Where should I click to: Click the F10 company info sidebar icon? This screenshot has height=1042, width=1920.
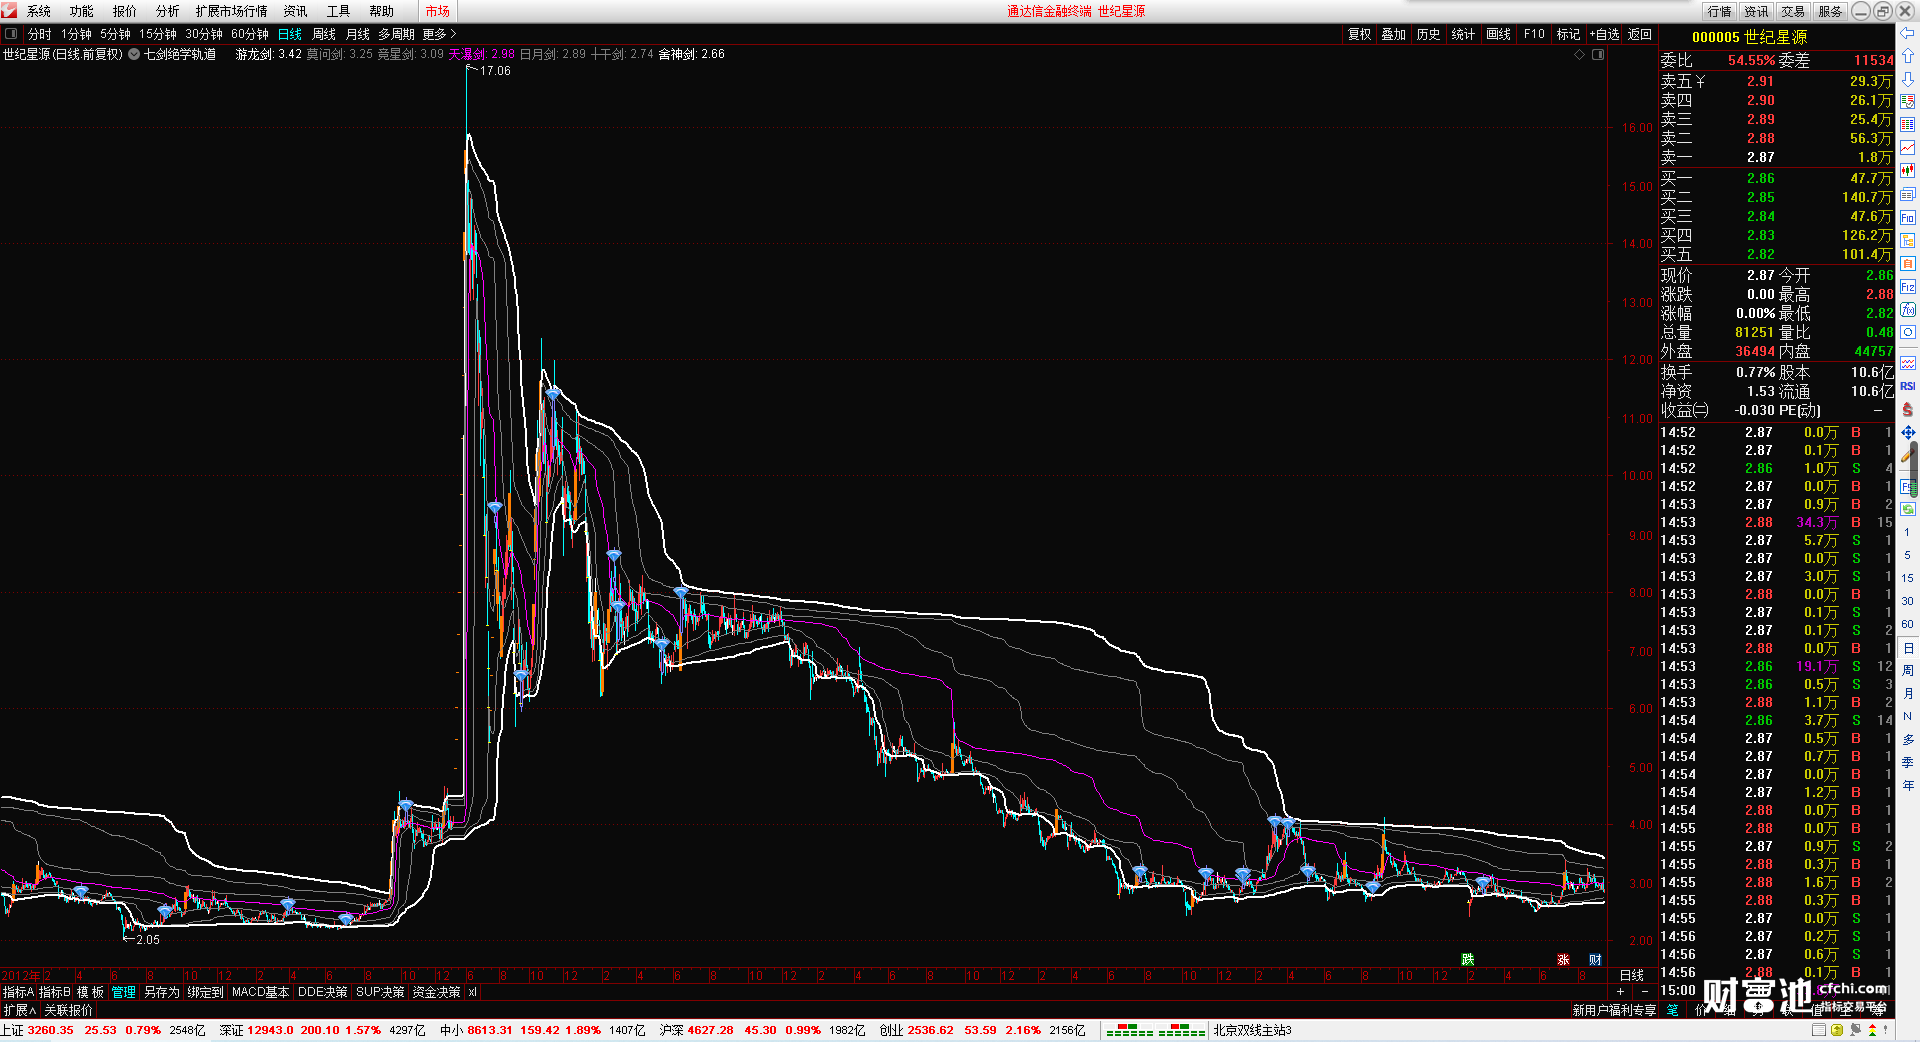1907,218
